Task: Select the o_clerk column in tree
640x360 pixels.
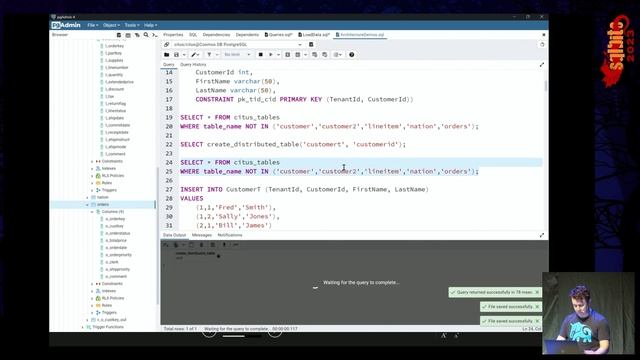Action: click(x=111, y=262)
